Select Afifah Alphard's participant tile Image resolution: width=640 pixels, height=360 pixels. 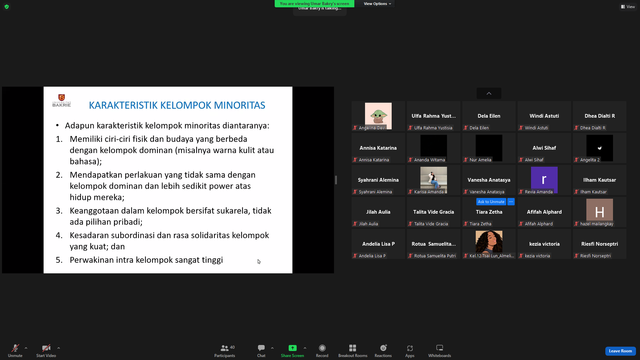click(544, 212)
